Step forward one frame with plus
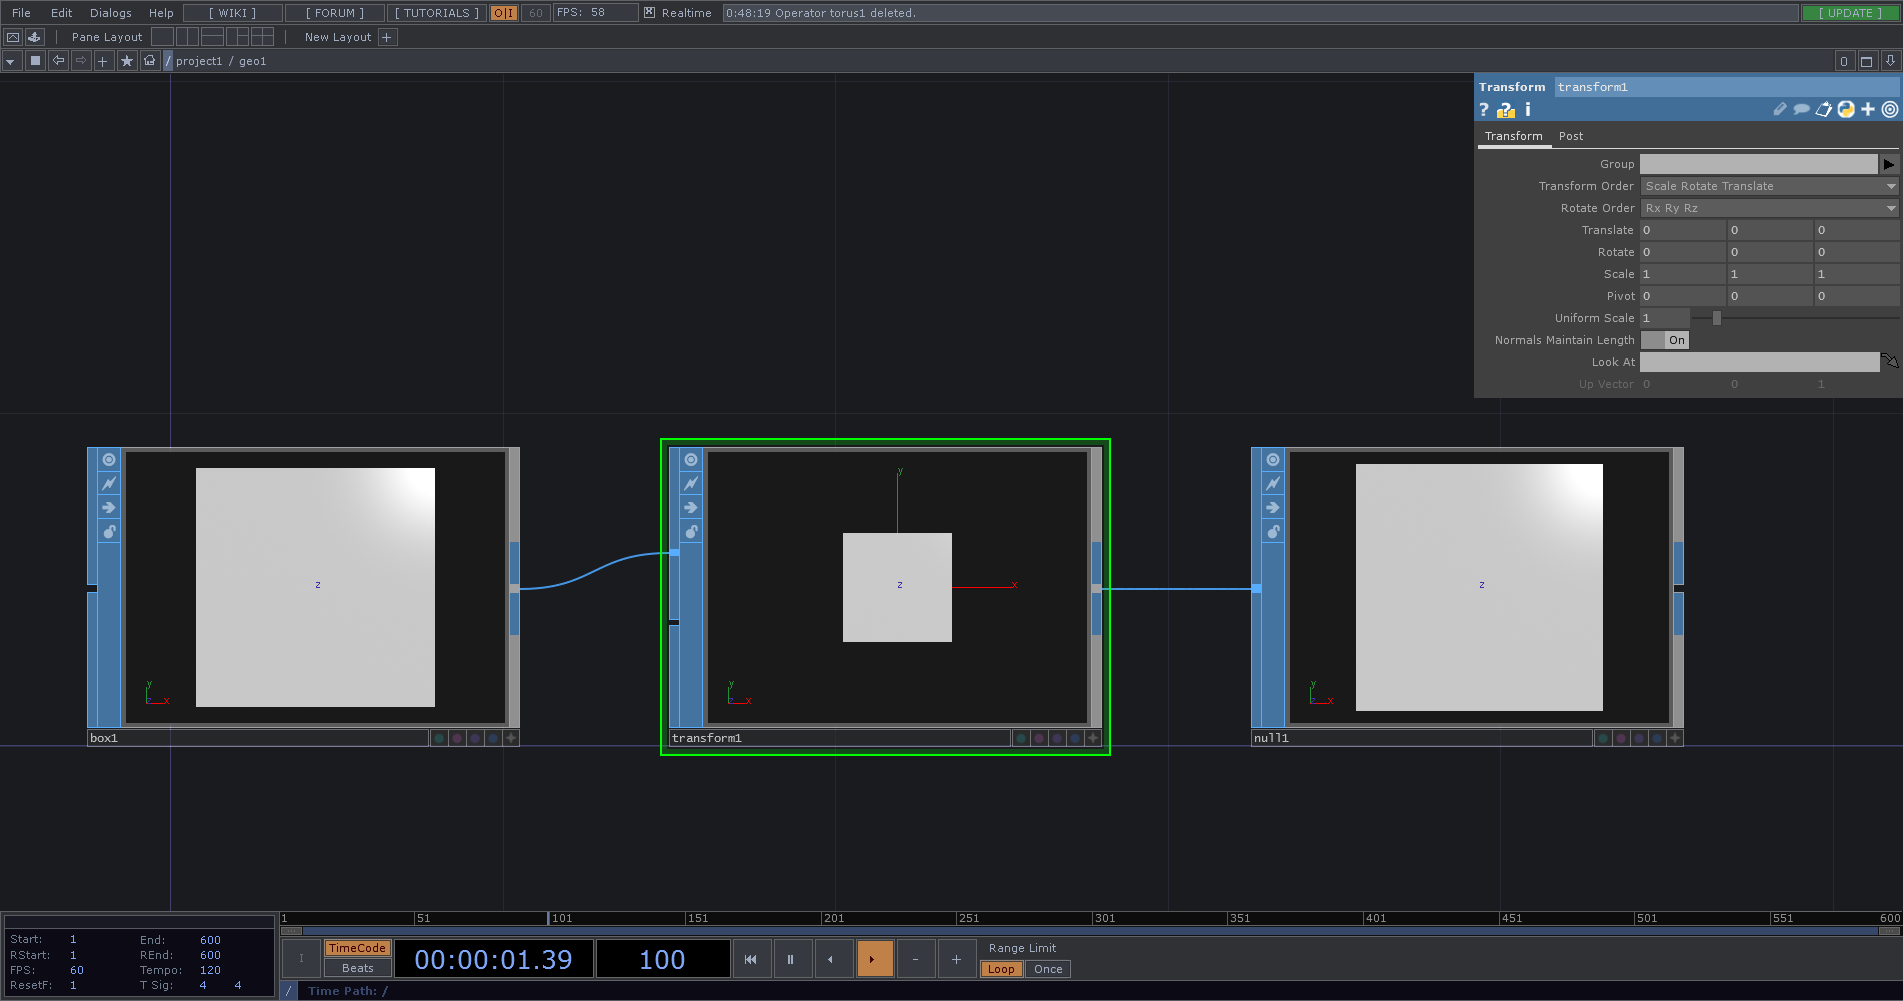1903x1001 pixels. click(x=956, y=959)
